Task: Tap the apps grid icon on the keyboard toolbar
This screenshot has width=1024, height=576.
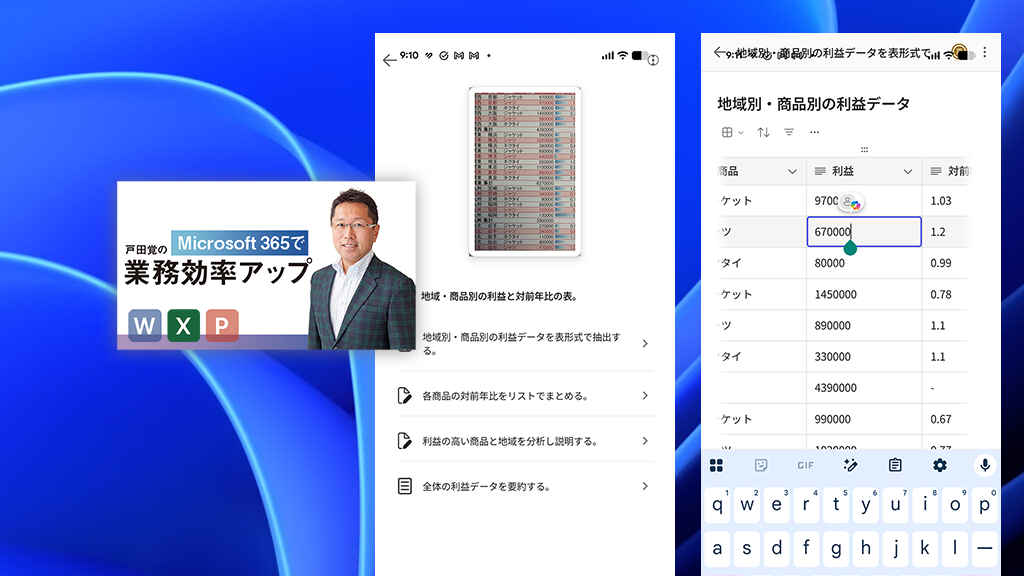Action: point(716,464)
